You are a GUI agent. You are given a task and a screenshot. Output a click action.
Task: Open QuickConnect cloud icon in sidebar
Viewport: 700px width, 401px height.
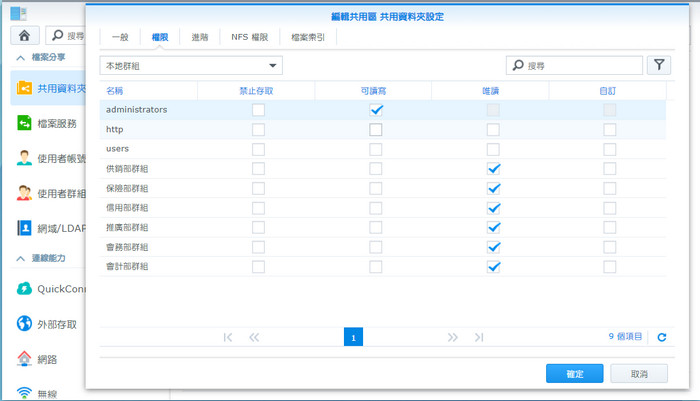(24, 289)
